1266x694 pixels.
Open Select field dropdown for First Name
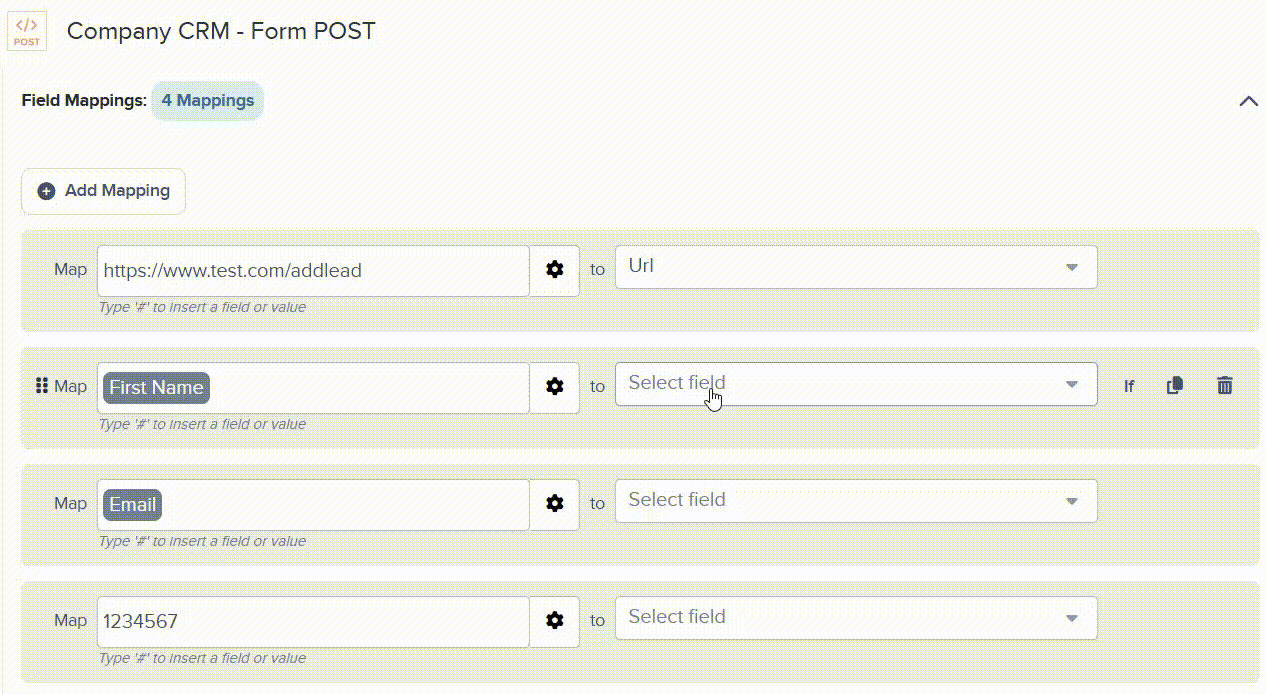pyautogui.click(x=856, y=384)
